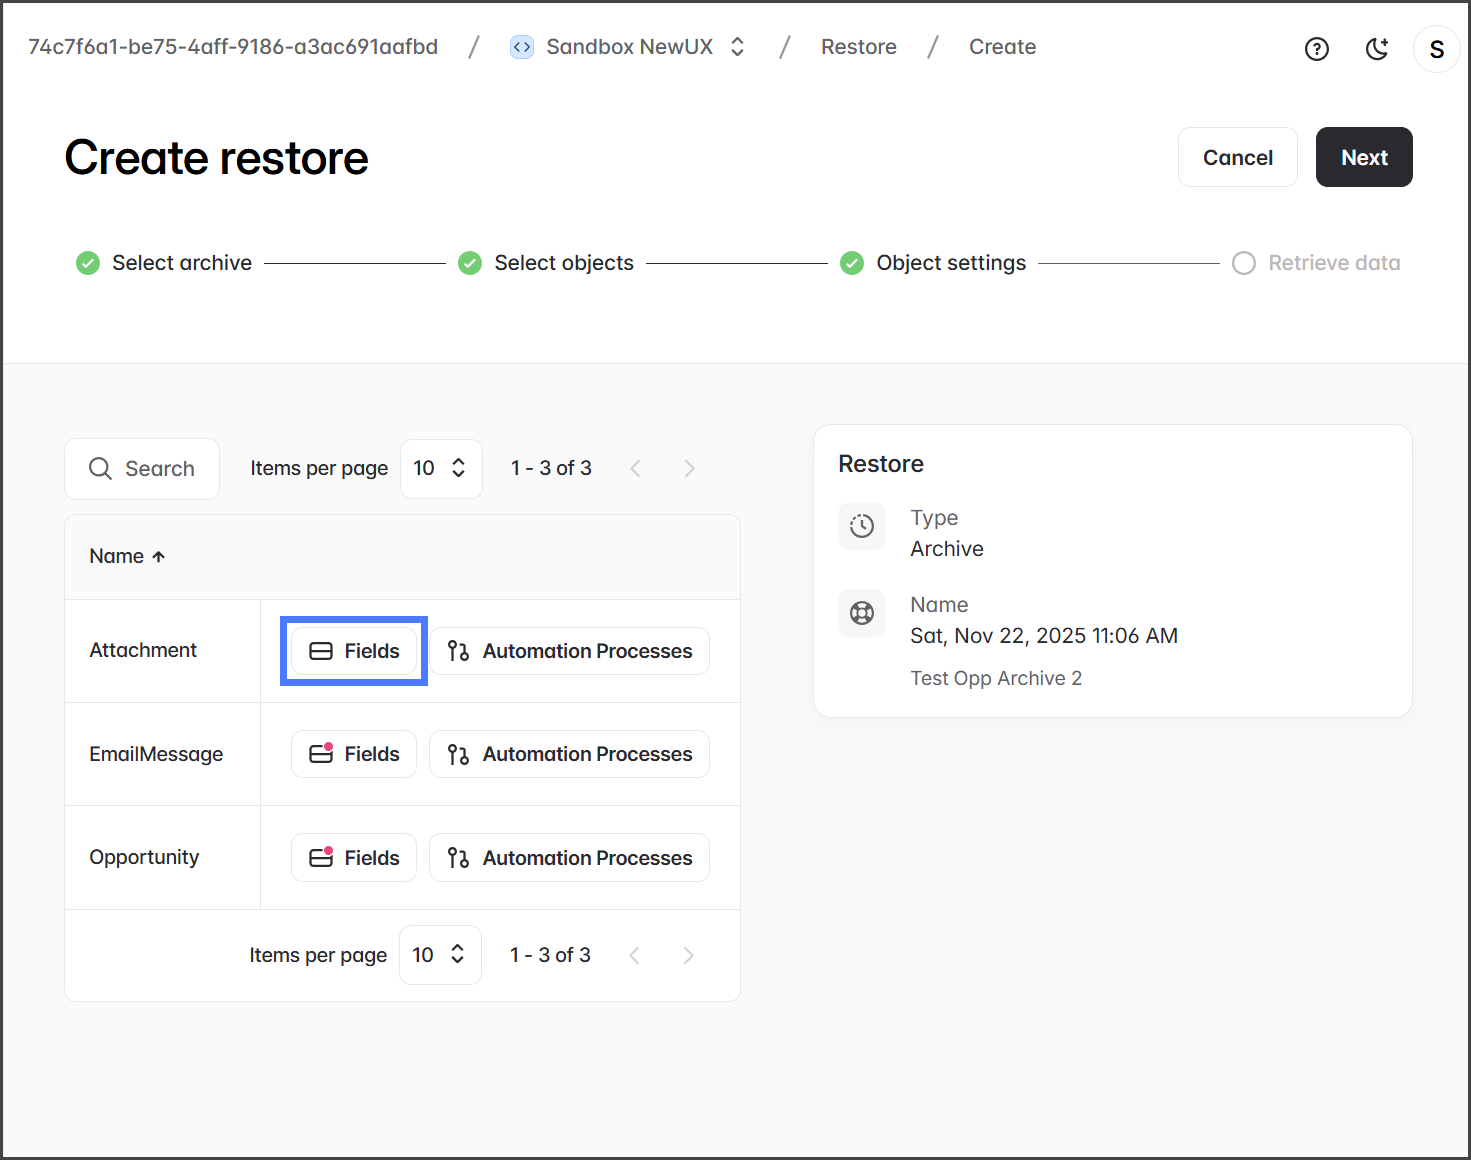This screenshot has height=1160, width=1471.
Task: Open the help question mark icon
Action: coord(1316,48)
